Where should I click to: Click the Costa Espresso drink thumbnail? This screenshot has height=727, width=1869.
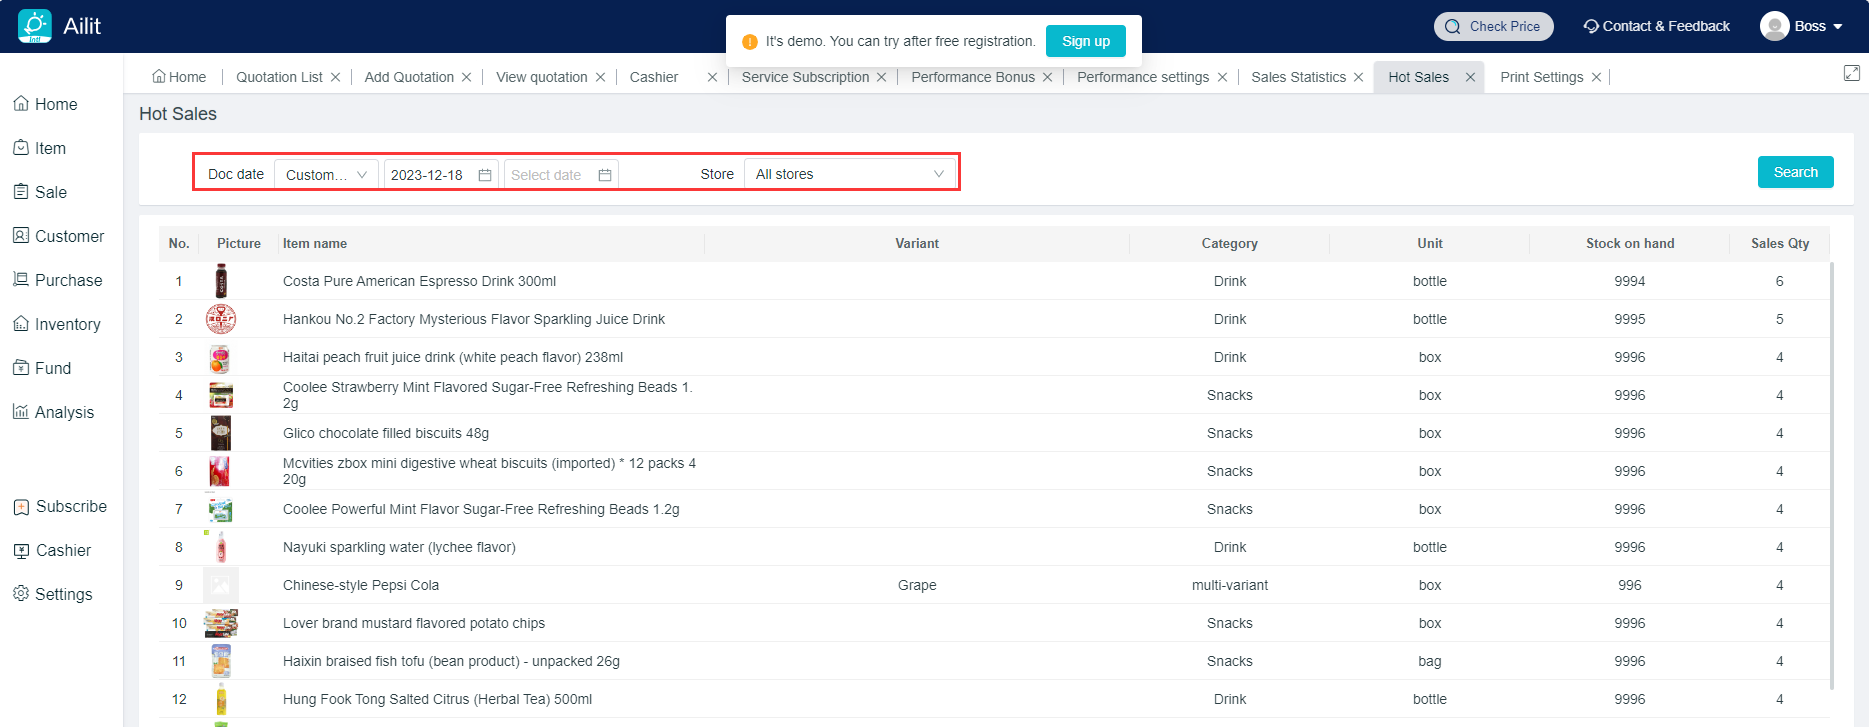(x=221, y=281)
